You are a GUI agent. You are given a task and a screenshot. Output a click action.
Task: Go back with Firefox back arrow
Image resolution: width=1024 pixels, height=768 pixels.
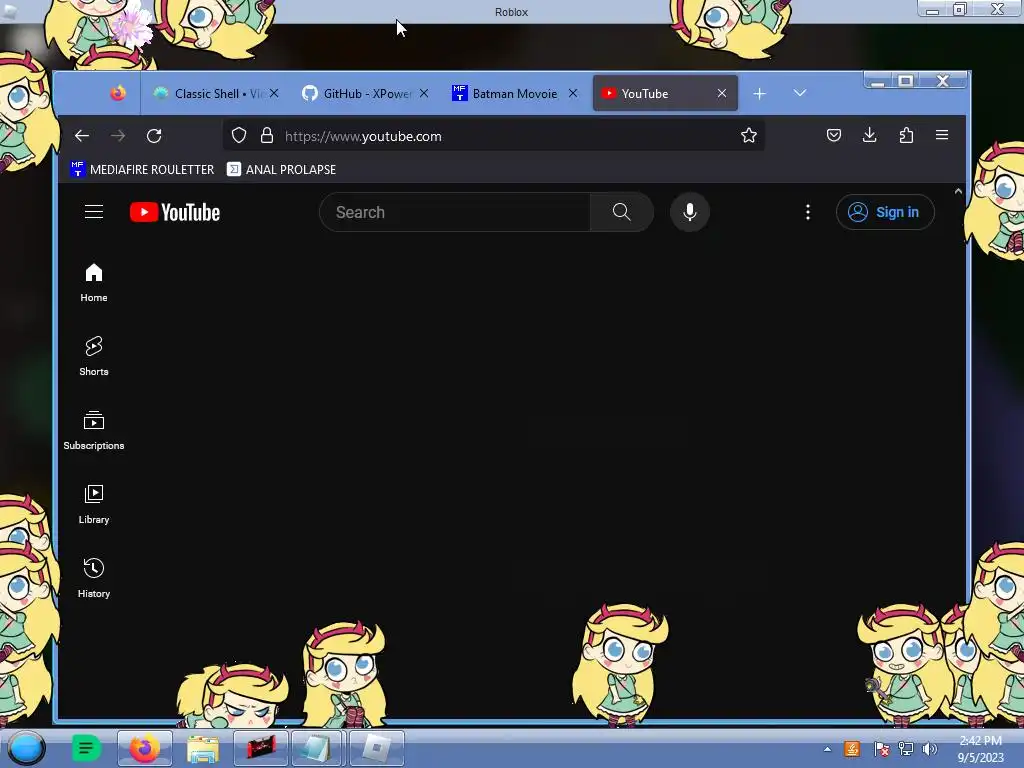tap(82, 136)
